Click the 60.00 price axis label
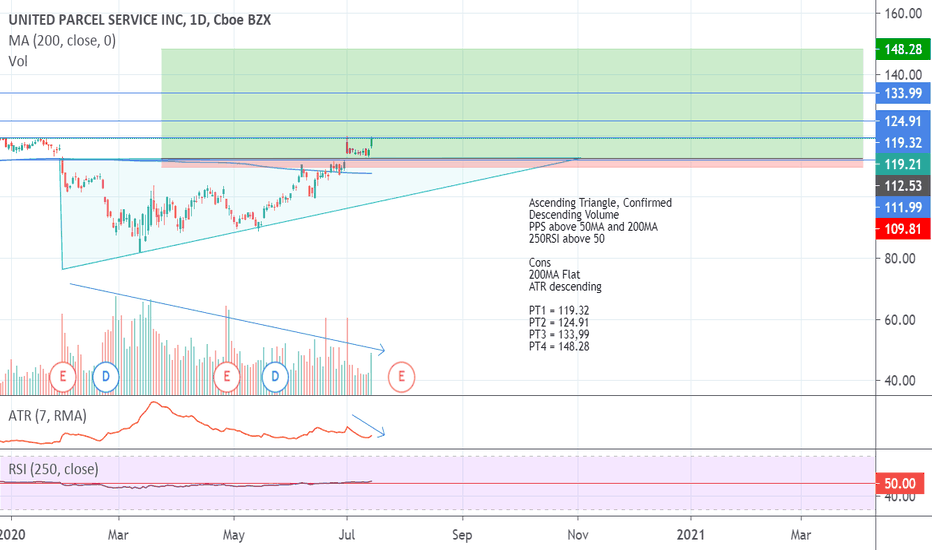The height and width of the screenshot is (550, 932). (899, 320)
